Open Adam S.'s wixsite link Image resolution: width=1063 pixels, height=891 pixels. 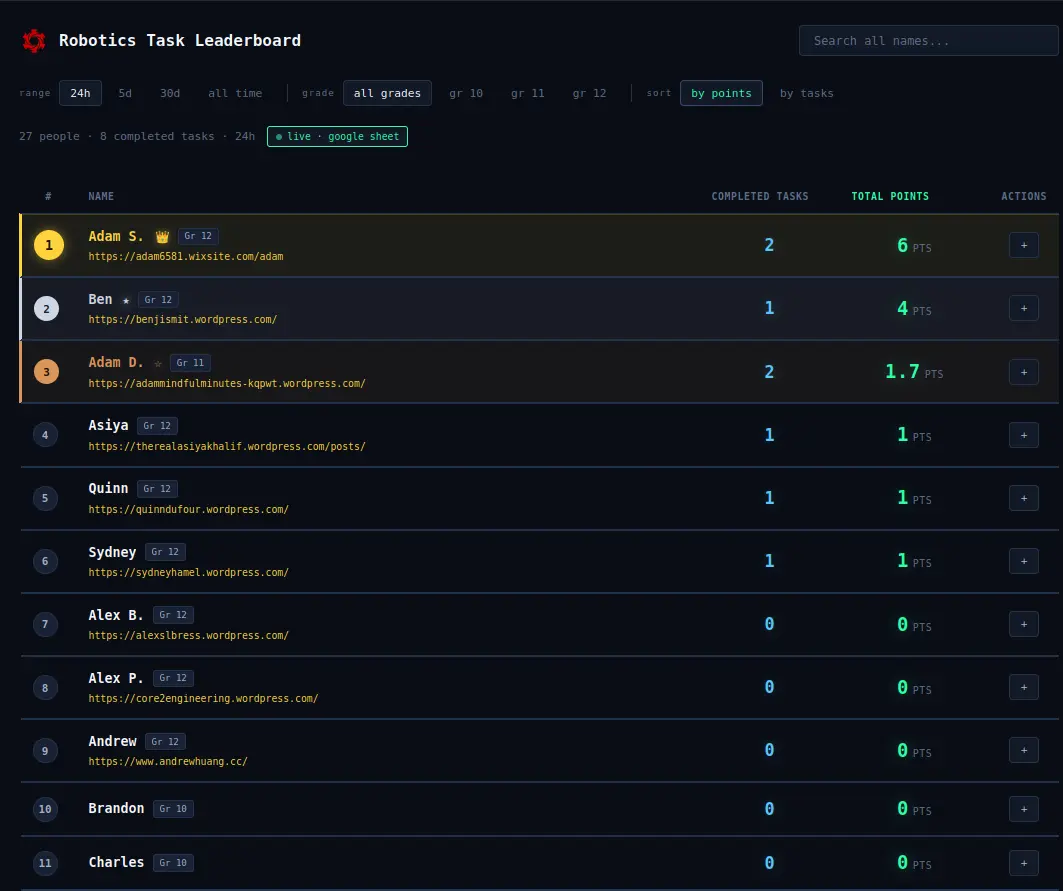(x=186, y=256)
